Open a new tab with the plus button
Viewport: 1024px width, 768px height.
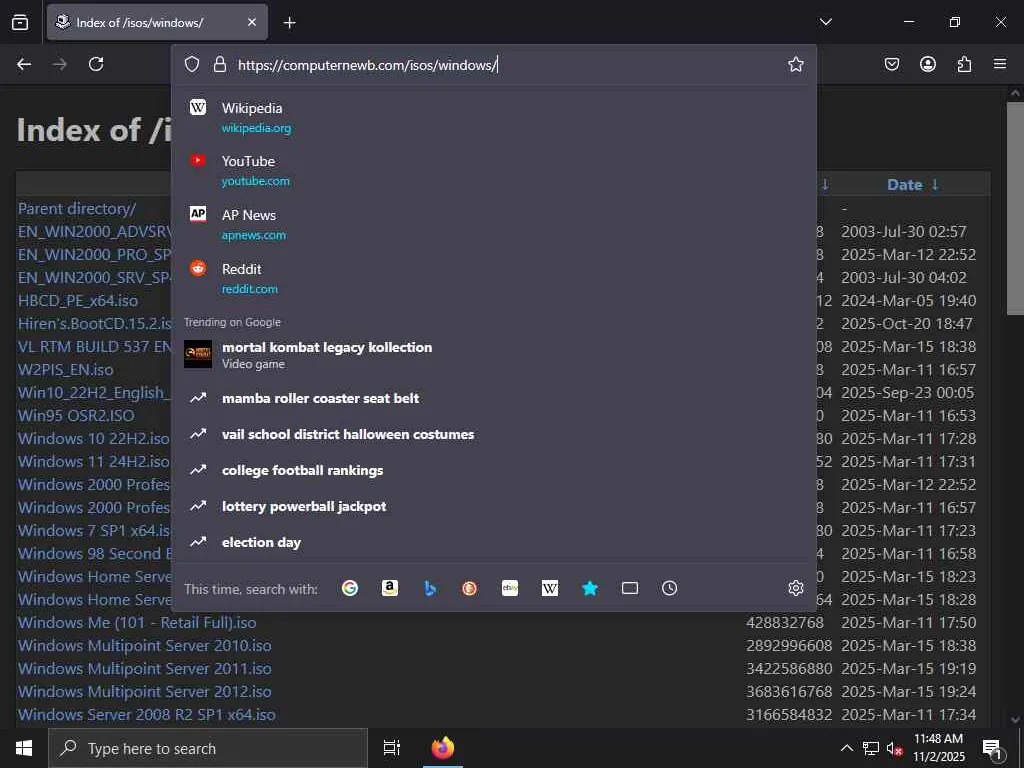[x=289, y=23]
